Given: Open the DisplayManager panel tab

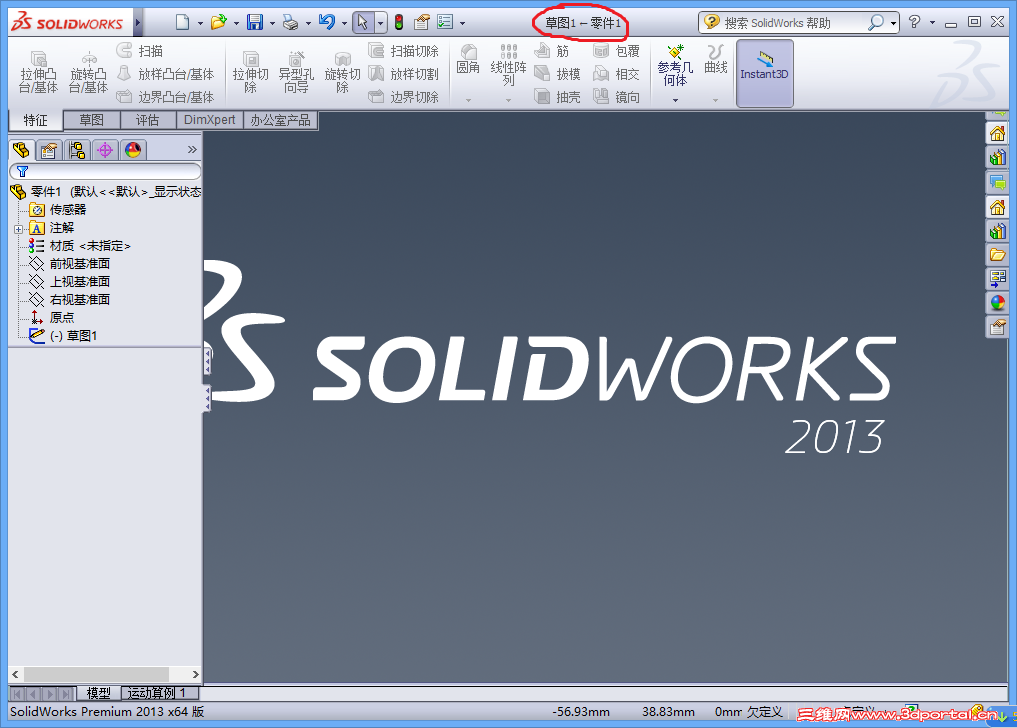Looking at the screenshot, I should [133, 151].
